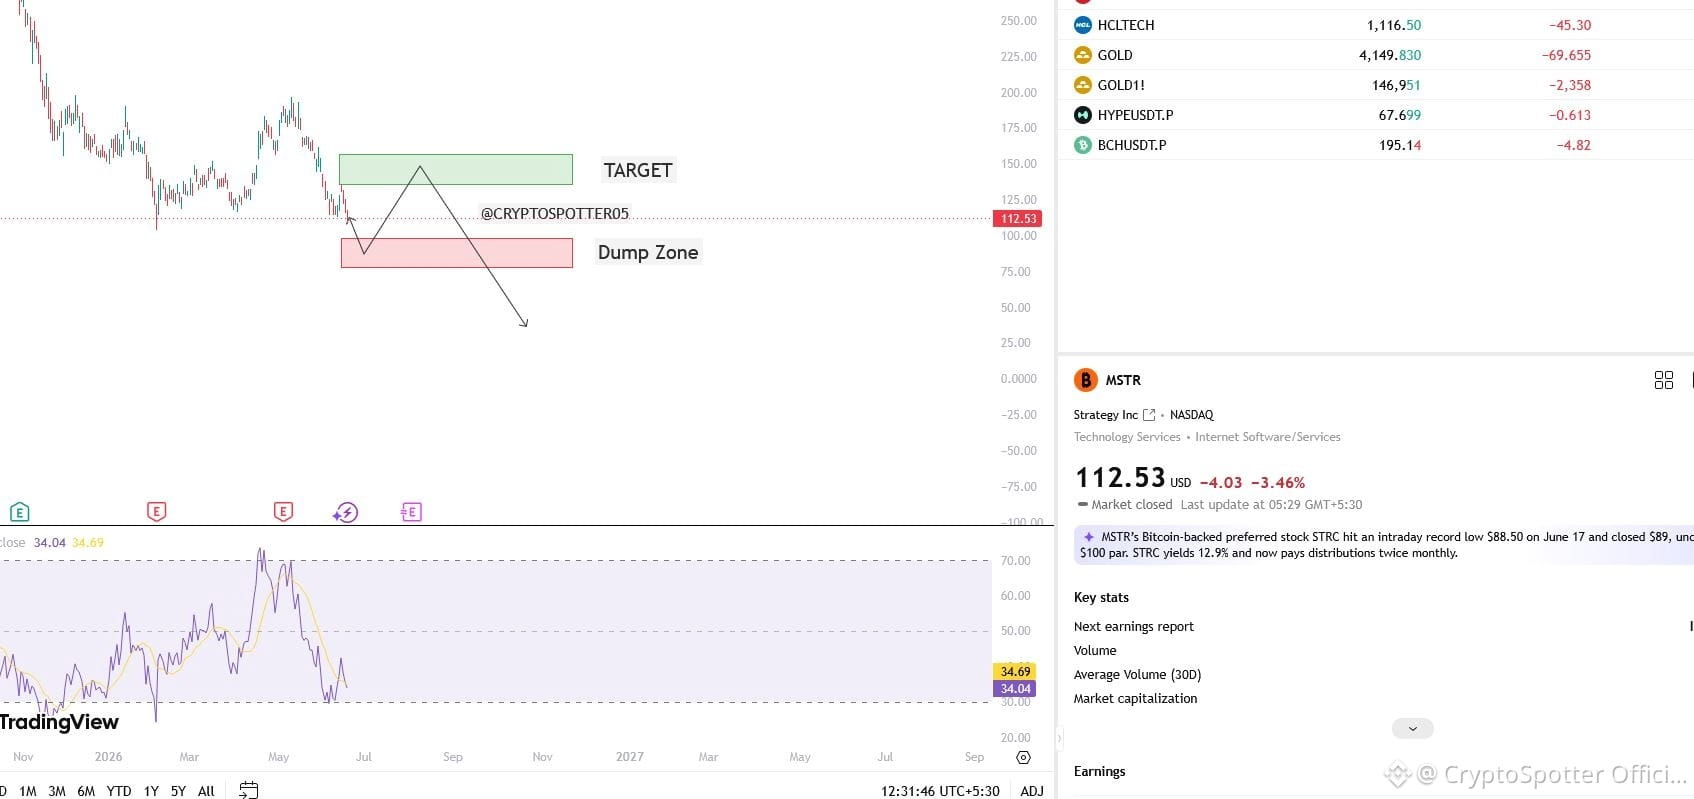Open the Strategy Inc company link
The width and height of the screenshot is (1694, 799).
pos(1106,415)
